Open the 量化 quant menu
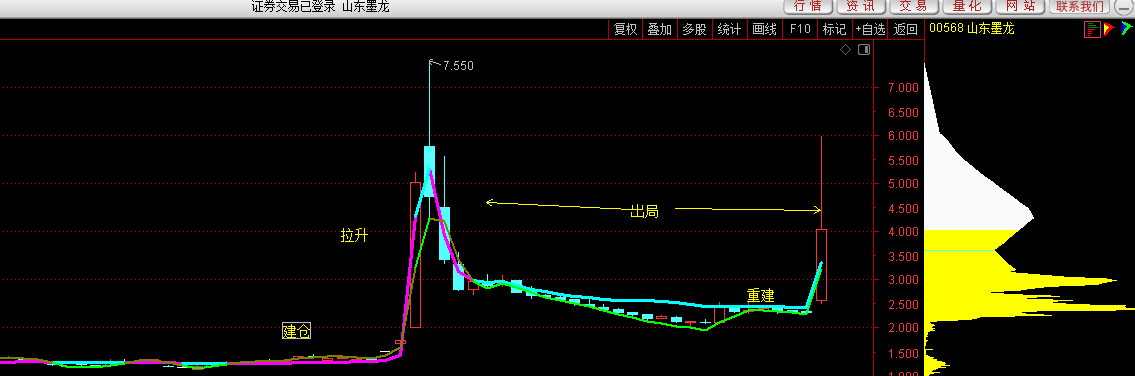 point(966,7)
